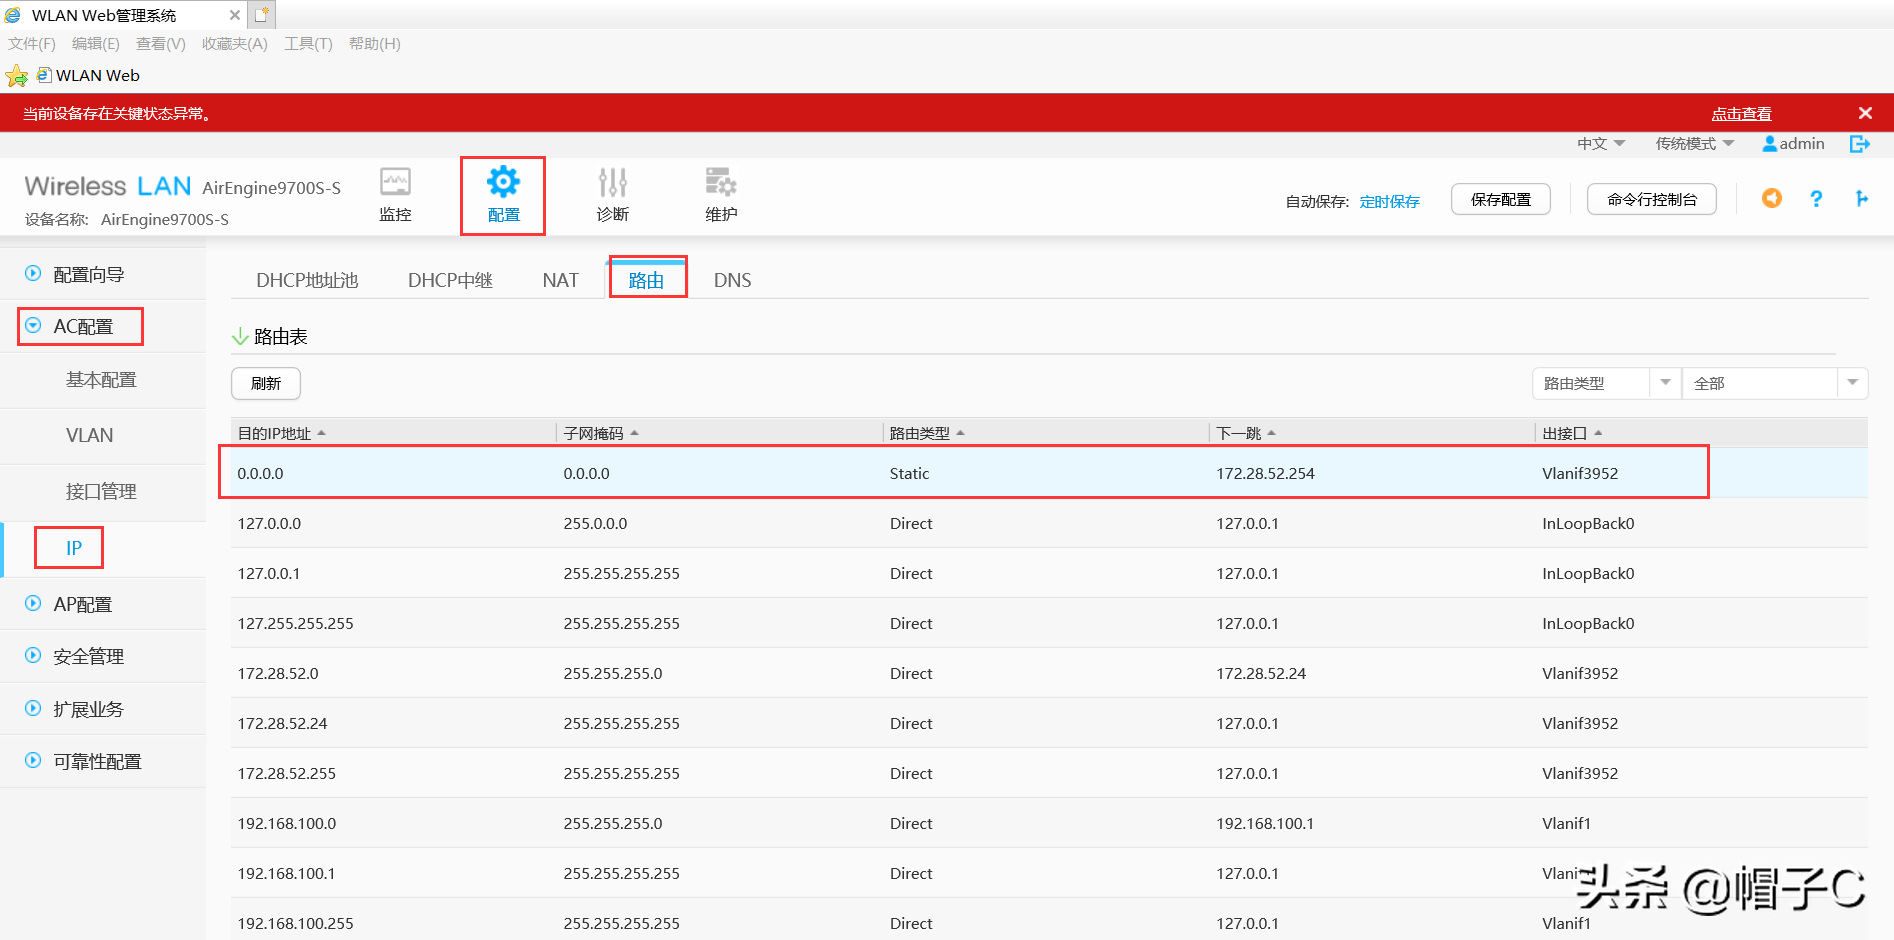Open the 传统模式 mode dropdown
The height and width of the screenshot is (940, 1894).
1695,144
